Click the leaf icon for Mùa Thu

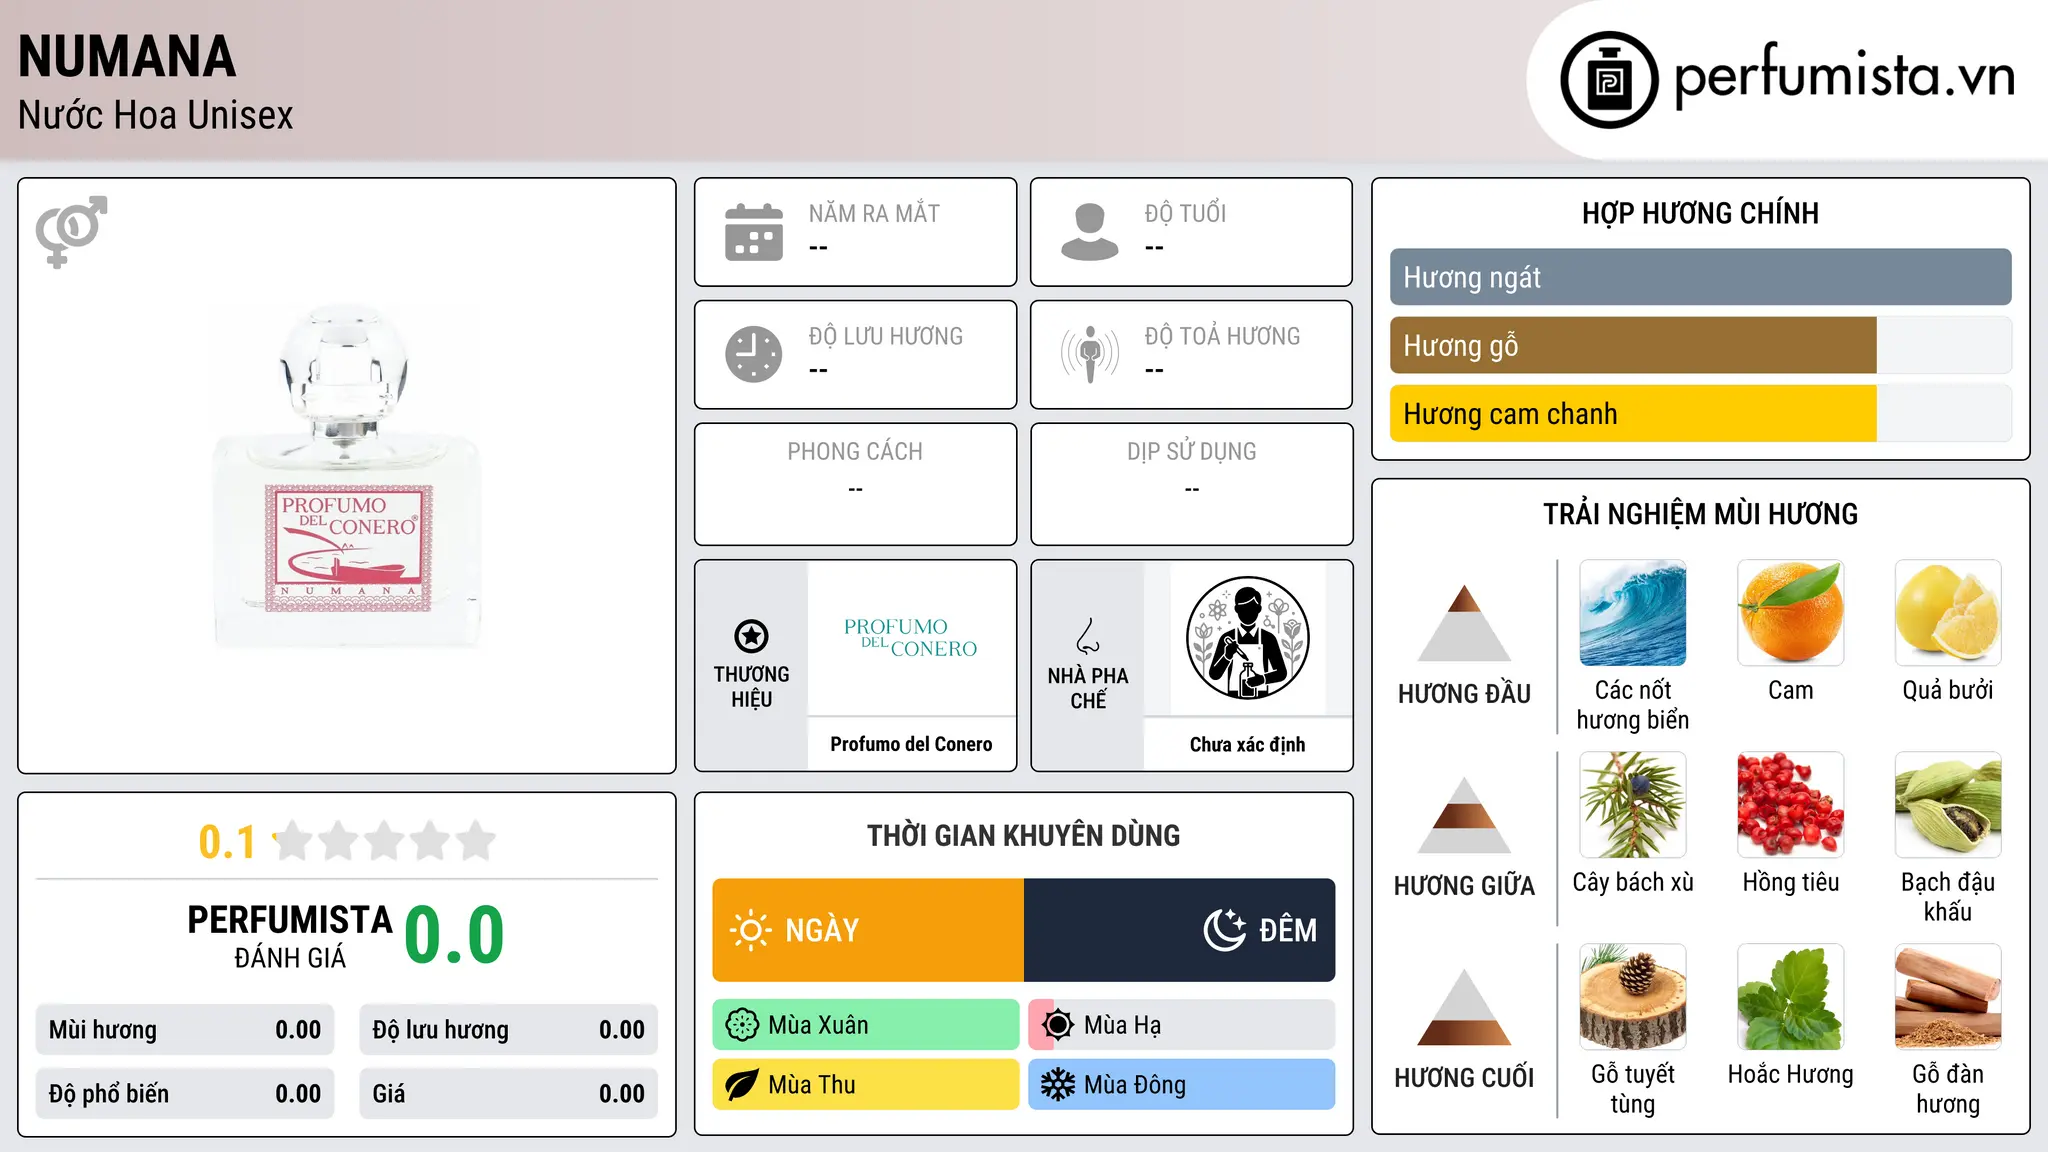coord(742,1085)
